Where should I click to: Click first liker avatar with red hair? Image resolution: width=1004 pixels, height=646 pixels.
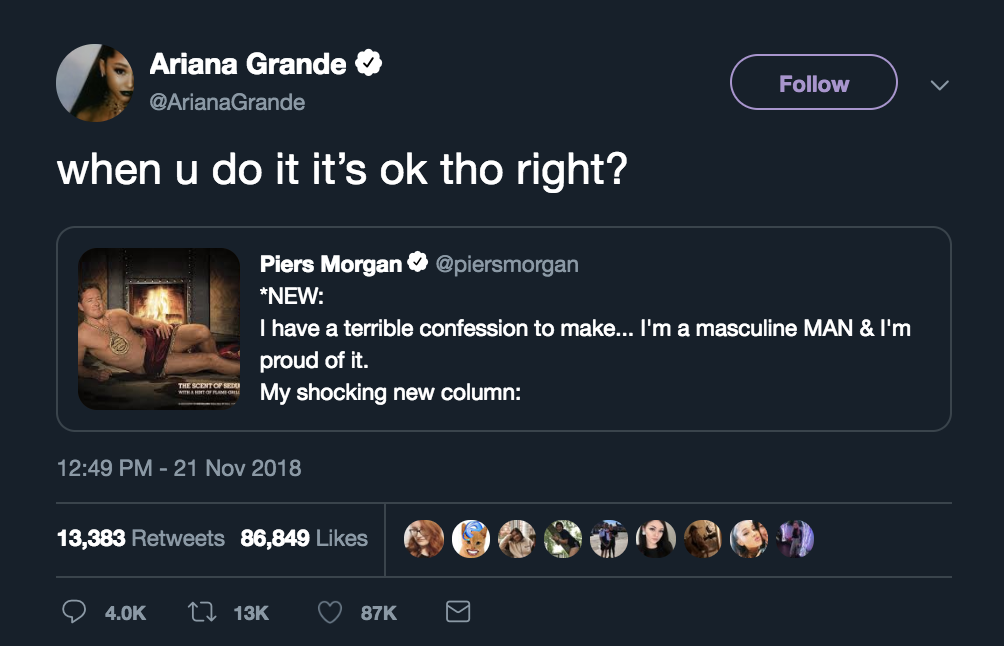[x=423, y=538]
